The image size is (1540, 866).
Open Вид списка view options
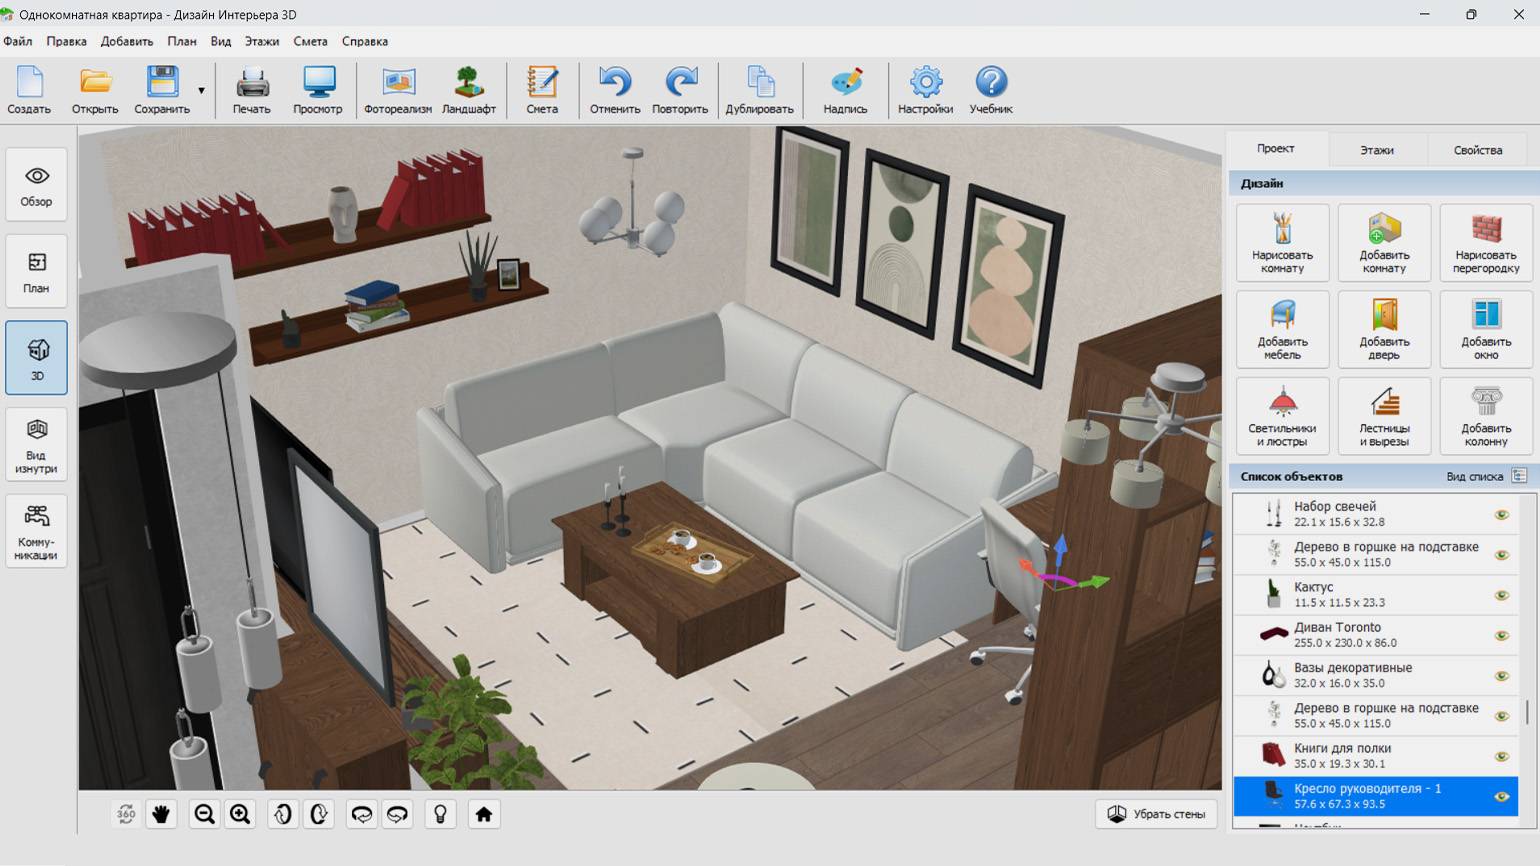[x=1486, y=477]
